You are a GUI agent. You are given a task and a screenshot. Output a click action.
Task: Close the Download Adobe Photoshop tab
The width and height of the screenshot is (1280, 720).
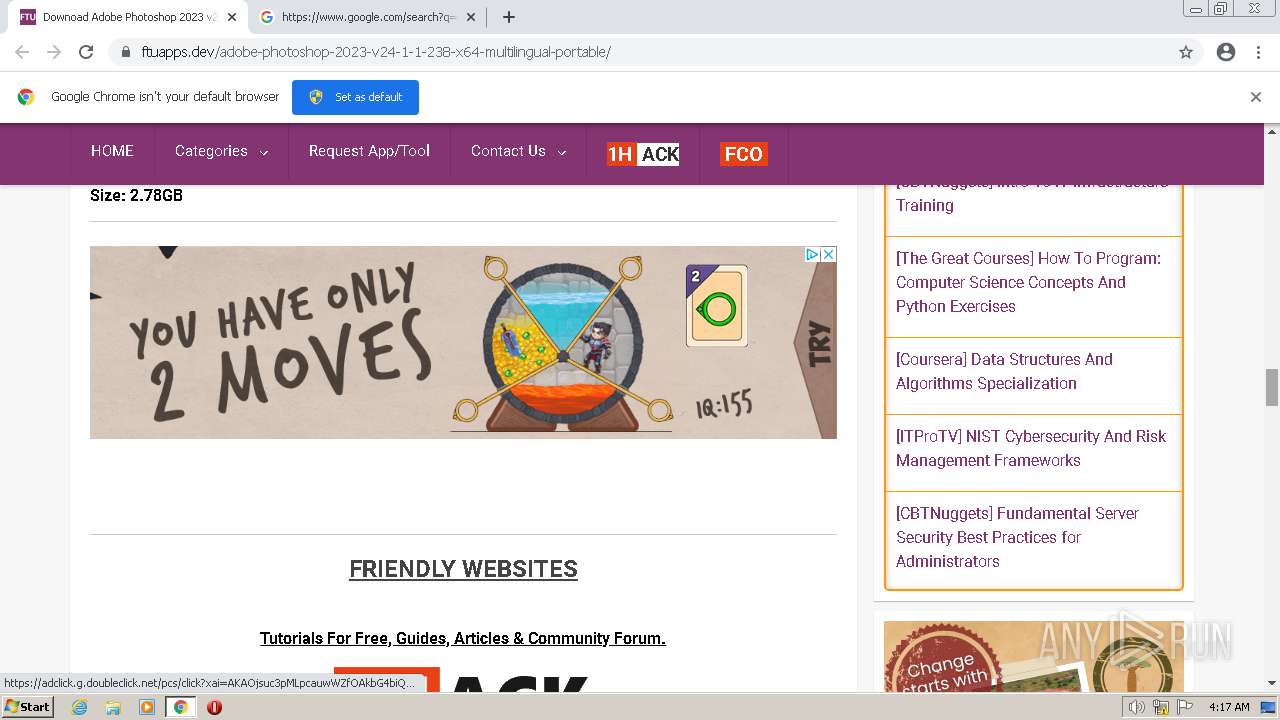coord(232,17)
